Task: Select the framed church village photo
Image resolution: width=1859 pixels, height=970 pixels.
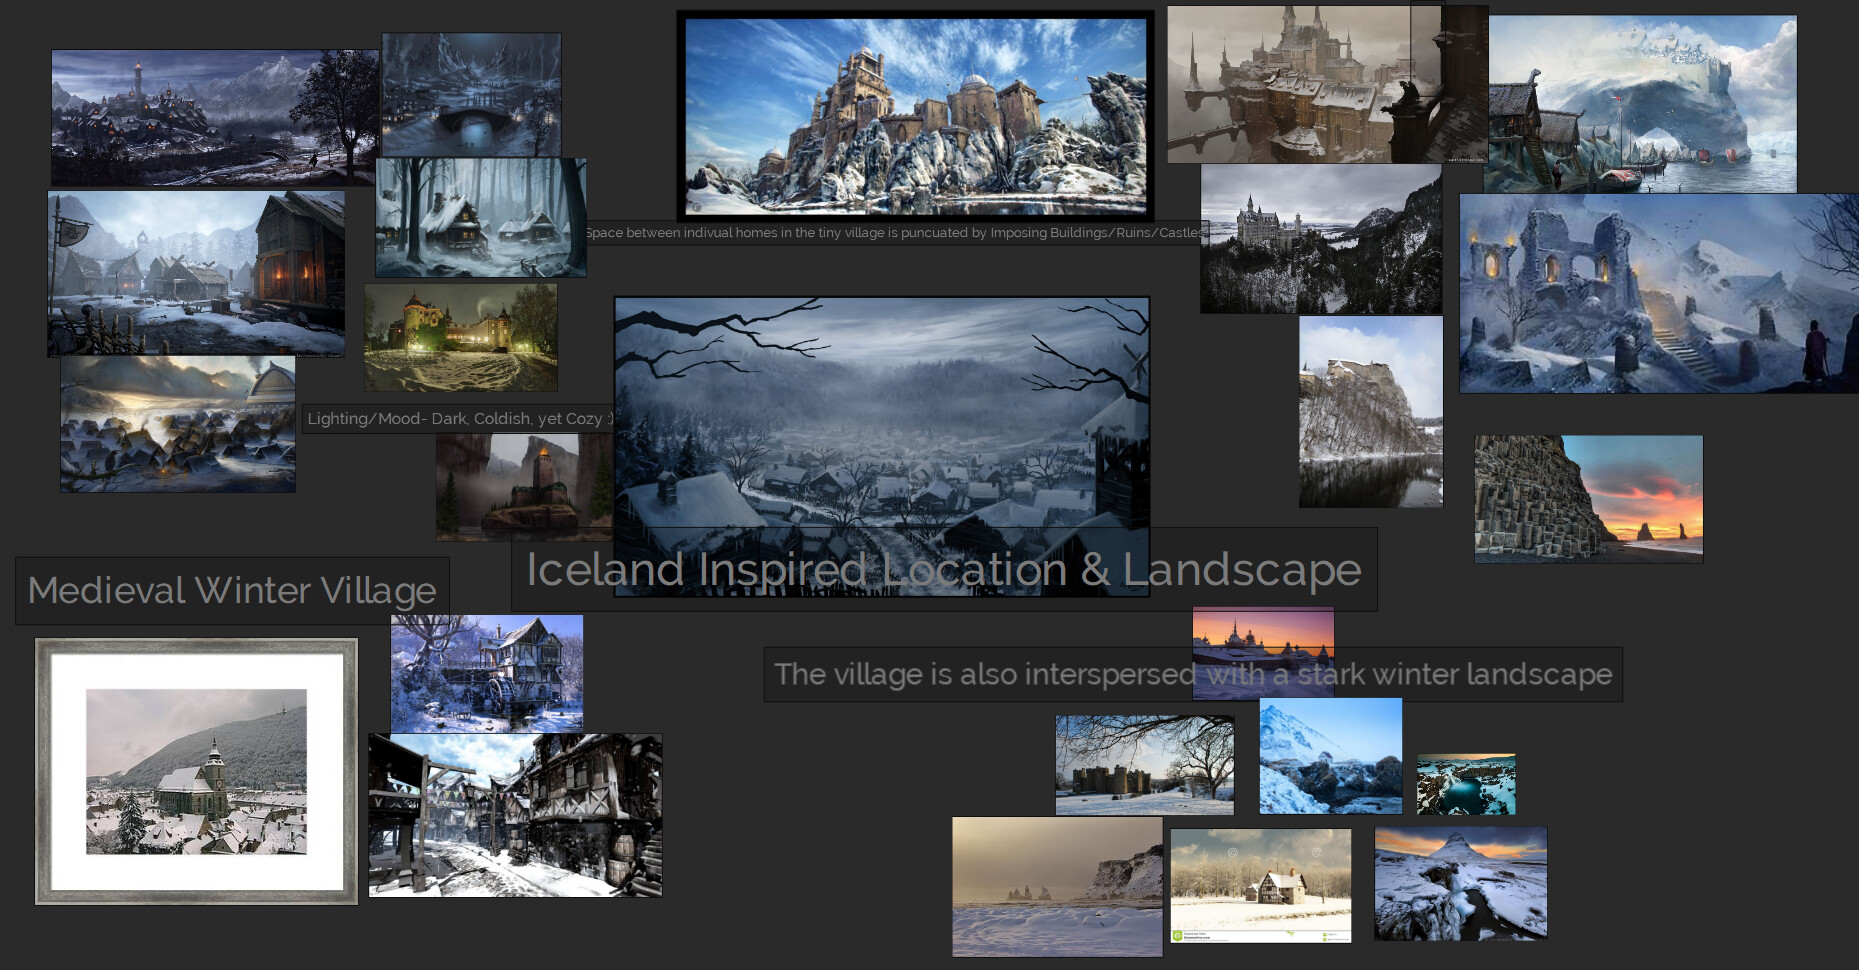Action: pyautogui.click(x=196, y=770)
